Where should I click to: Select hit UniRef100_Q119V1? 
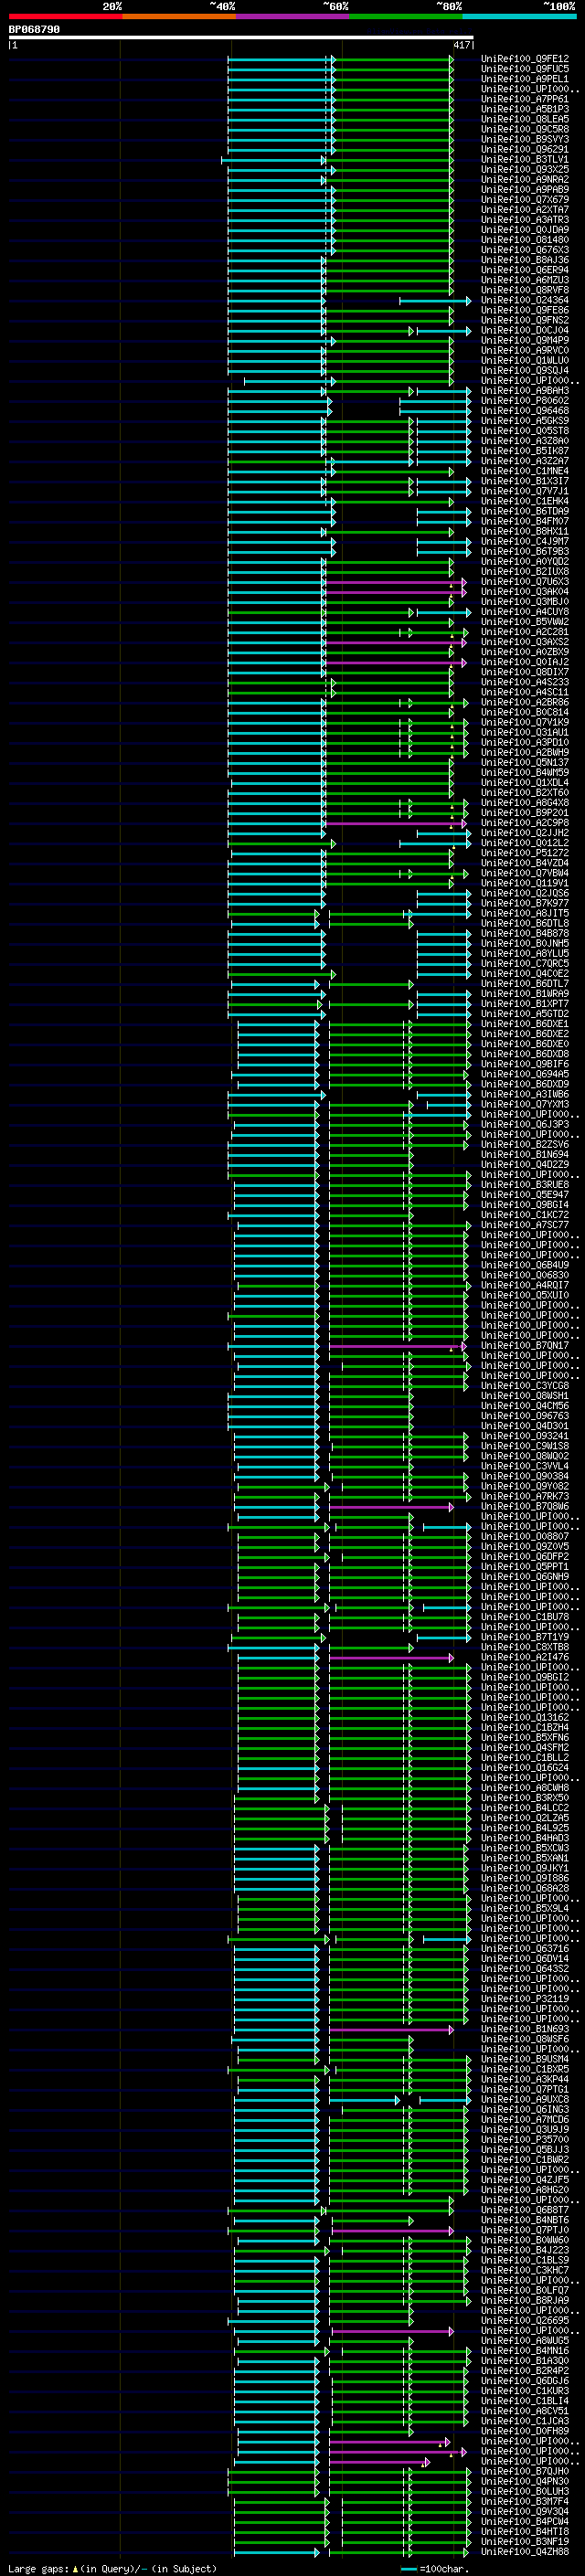point(525,883)
